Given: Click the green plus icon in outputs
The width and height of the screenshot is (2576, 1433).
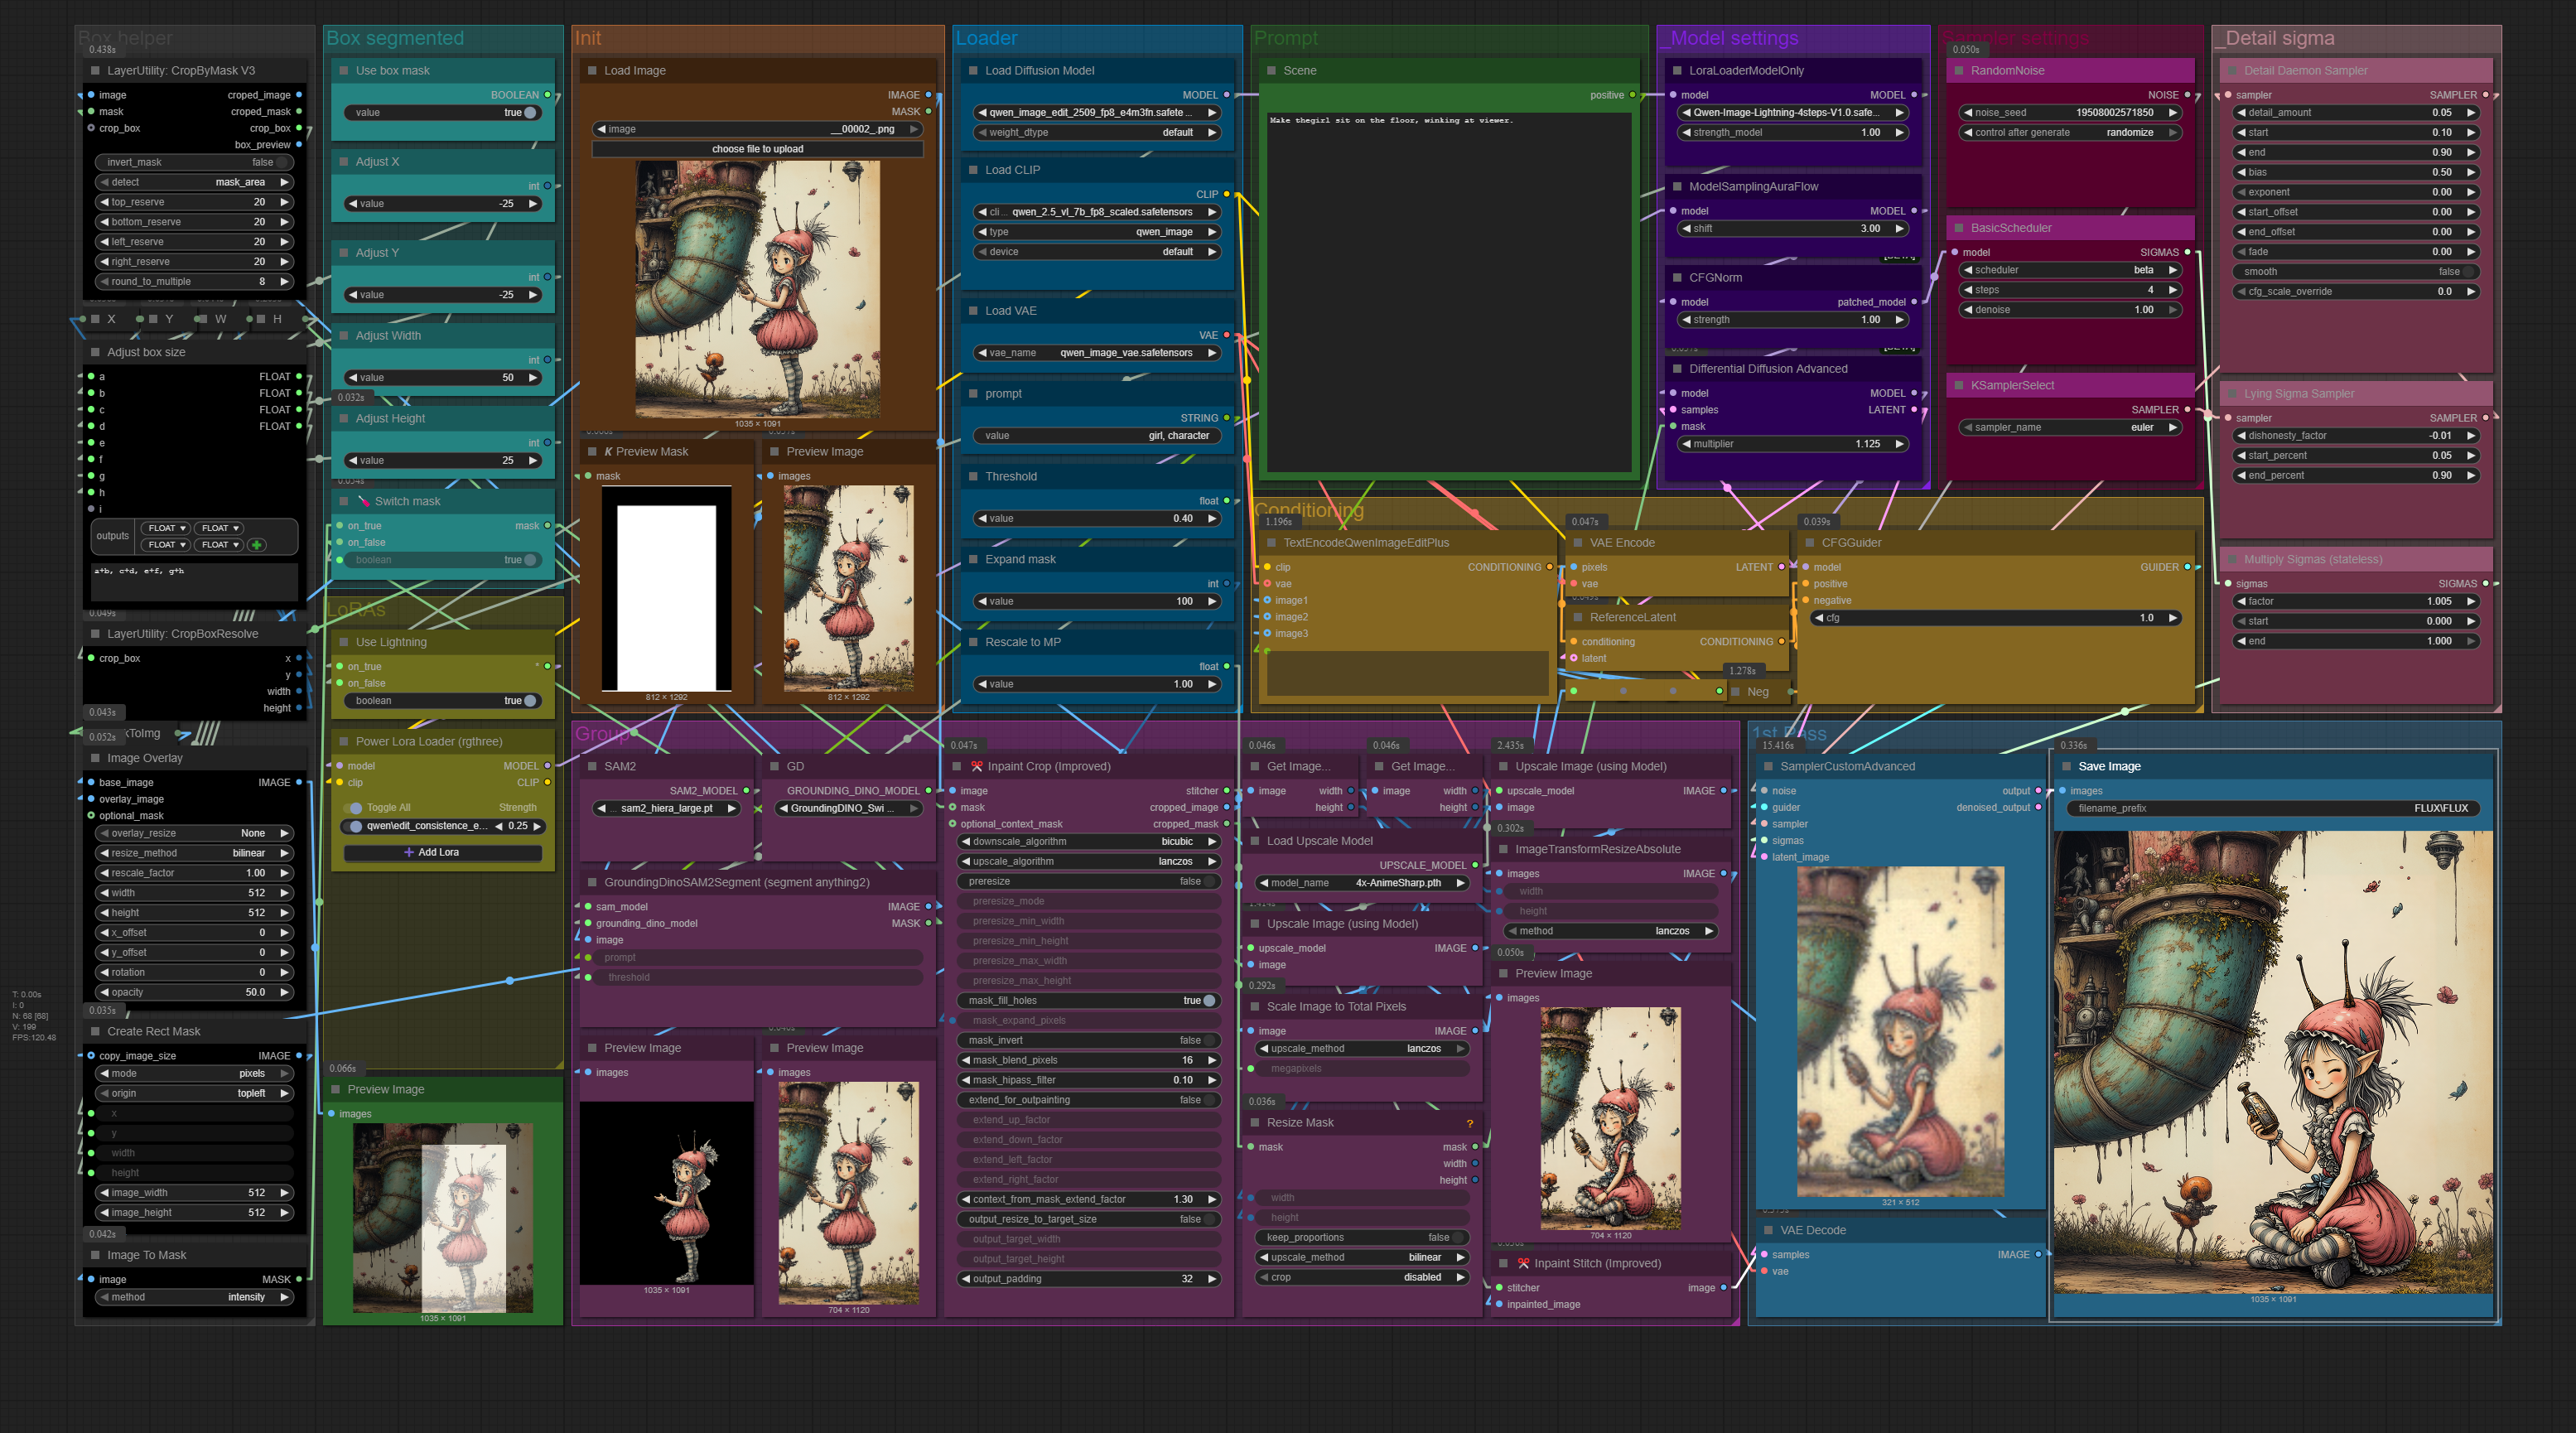Looking at the screenshot, I should pos(257,545).
